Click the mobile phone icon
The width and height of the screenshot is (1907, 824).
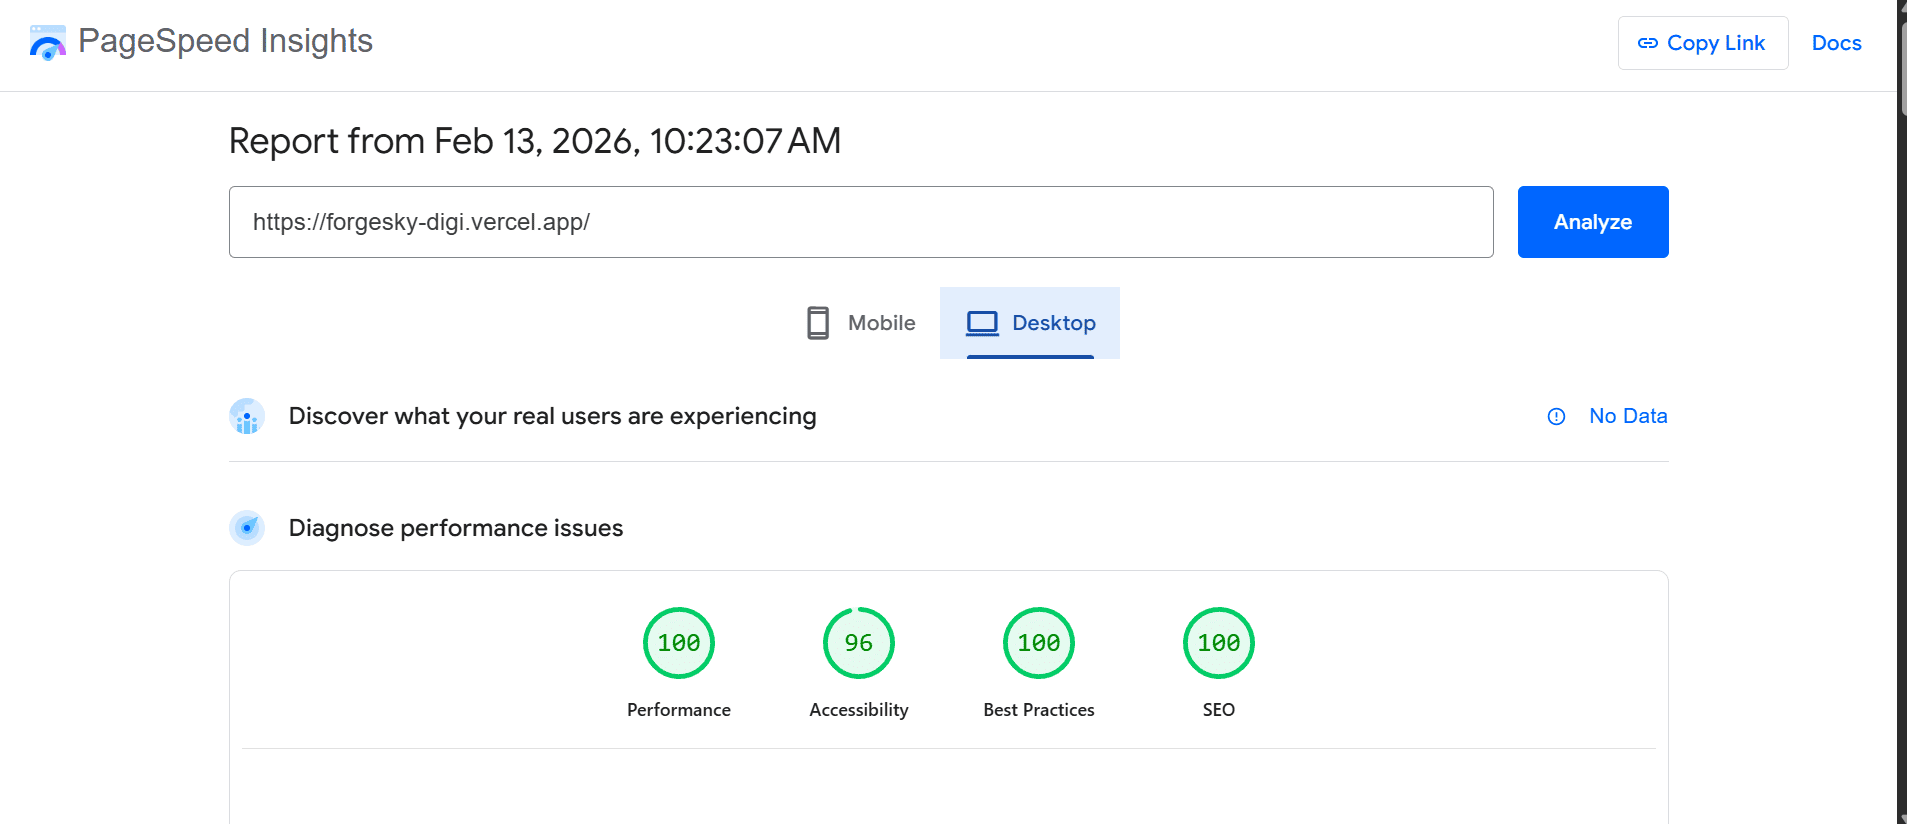(817, 323)
